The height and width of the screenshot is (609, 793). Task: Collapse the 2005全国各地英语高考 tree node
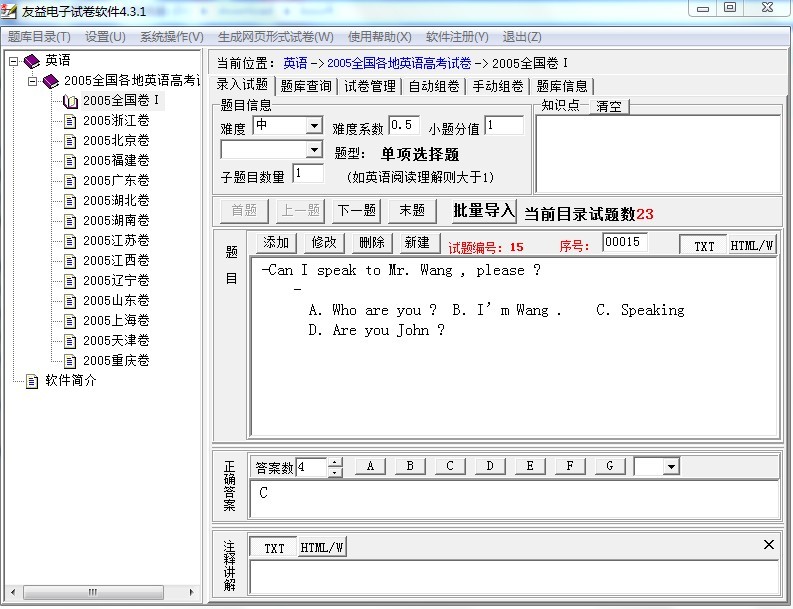(32, 81)
